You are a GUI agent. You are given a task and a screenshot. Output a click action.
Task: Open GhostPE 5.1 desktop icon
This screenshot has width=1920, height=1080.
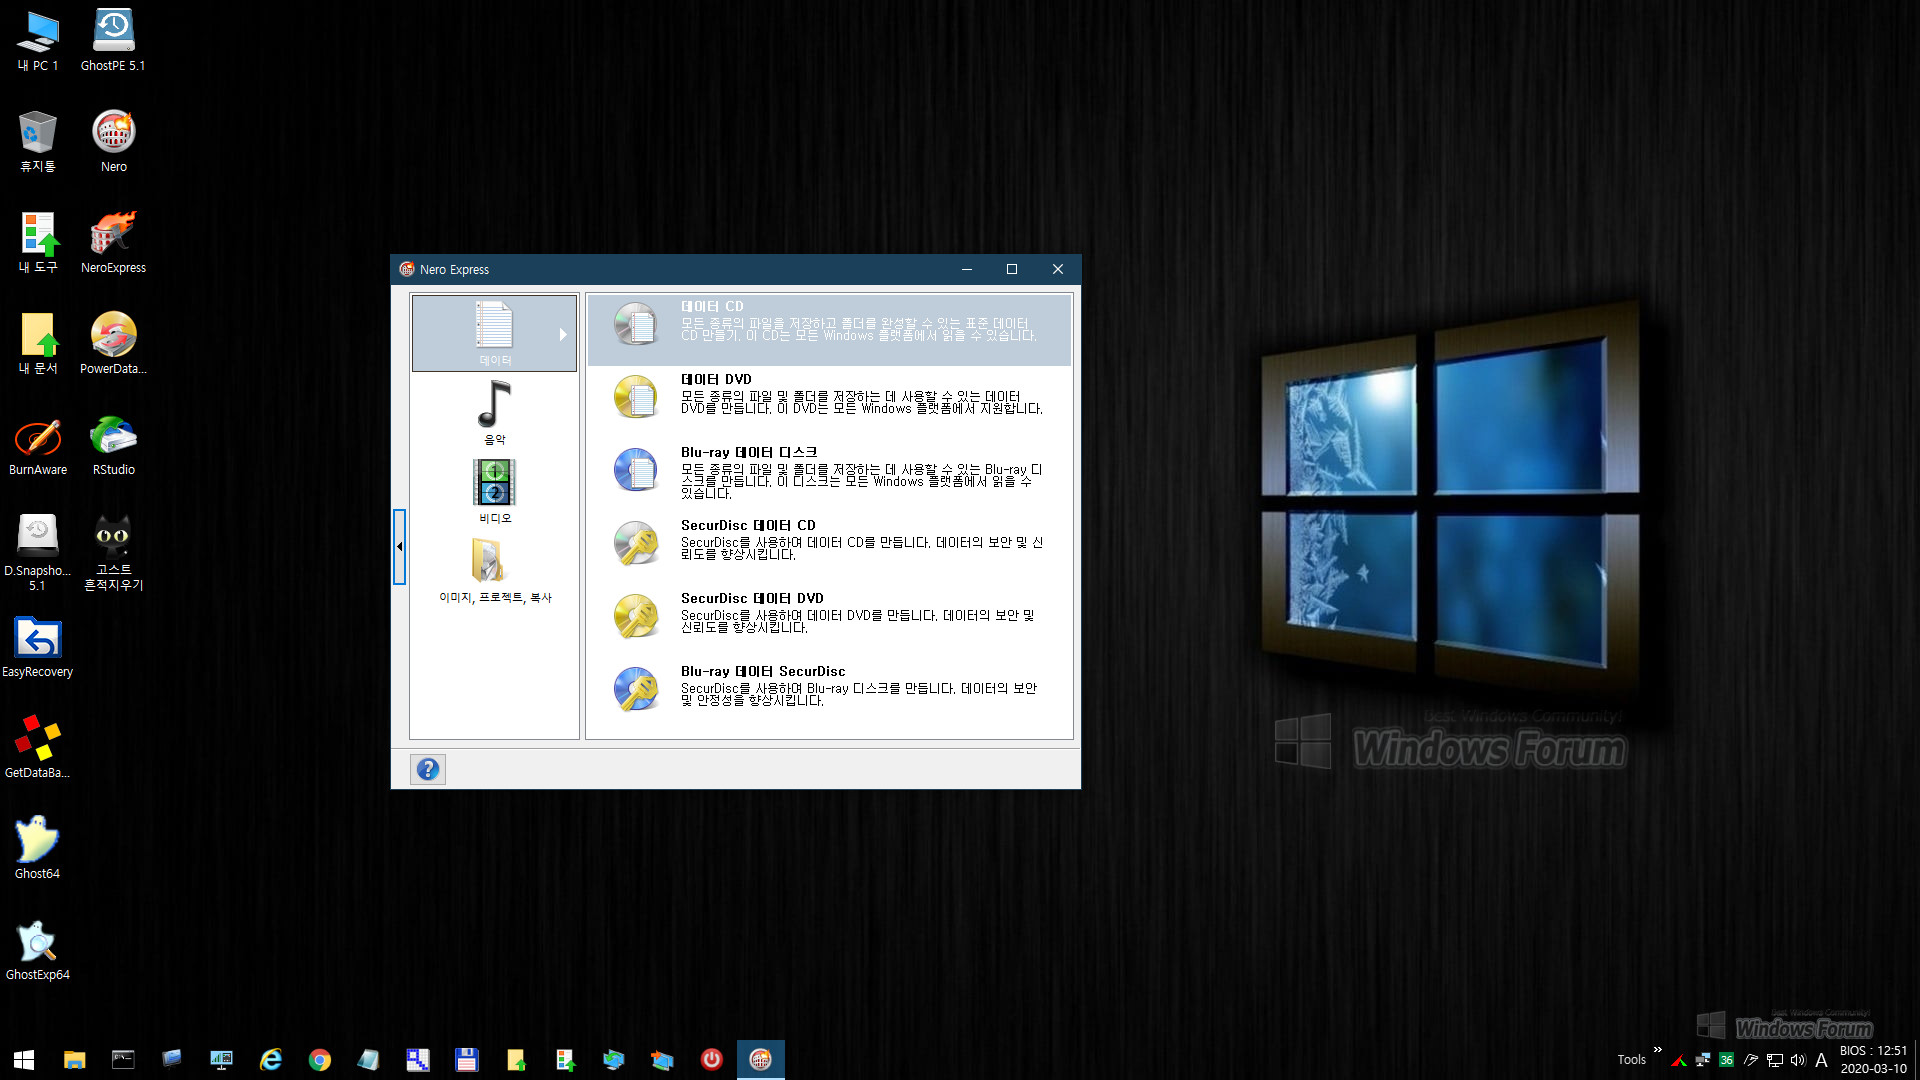(113, 42)
